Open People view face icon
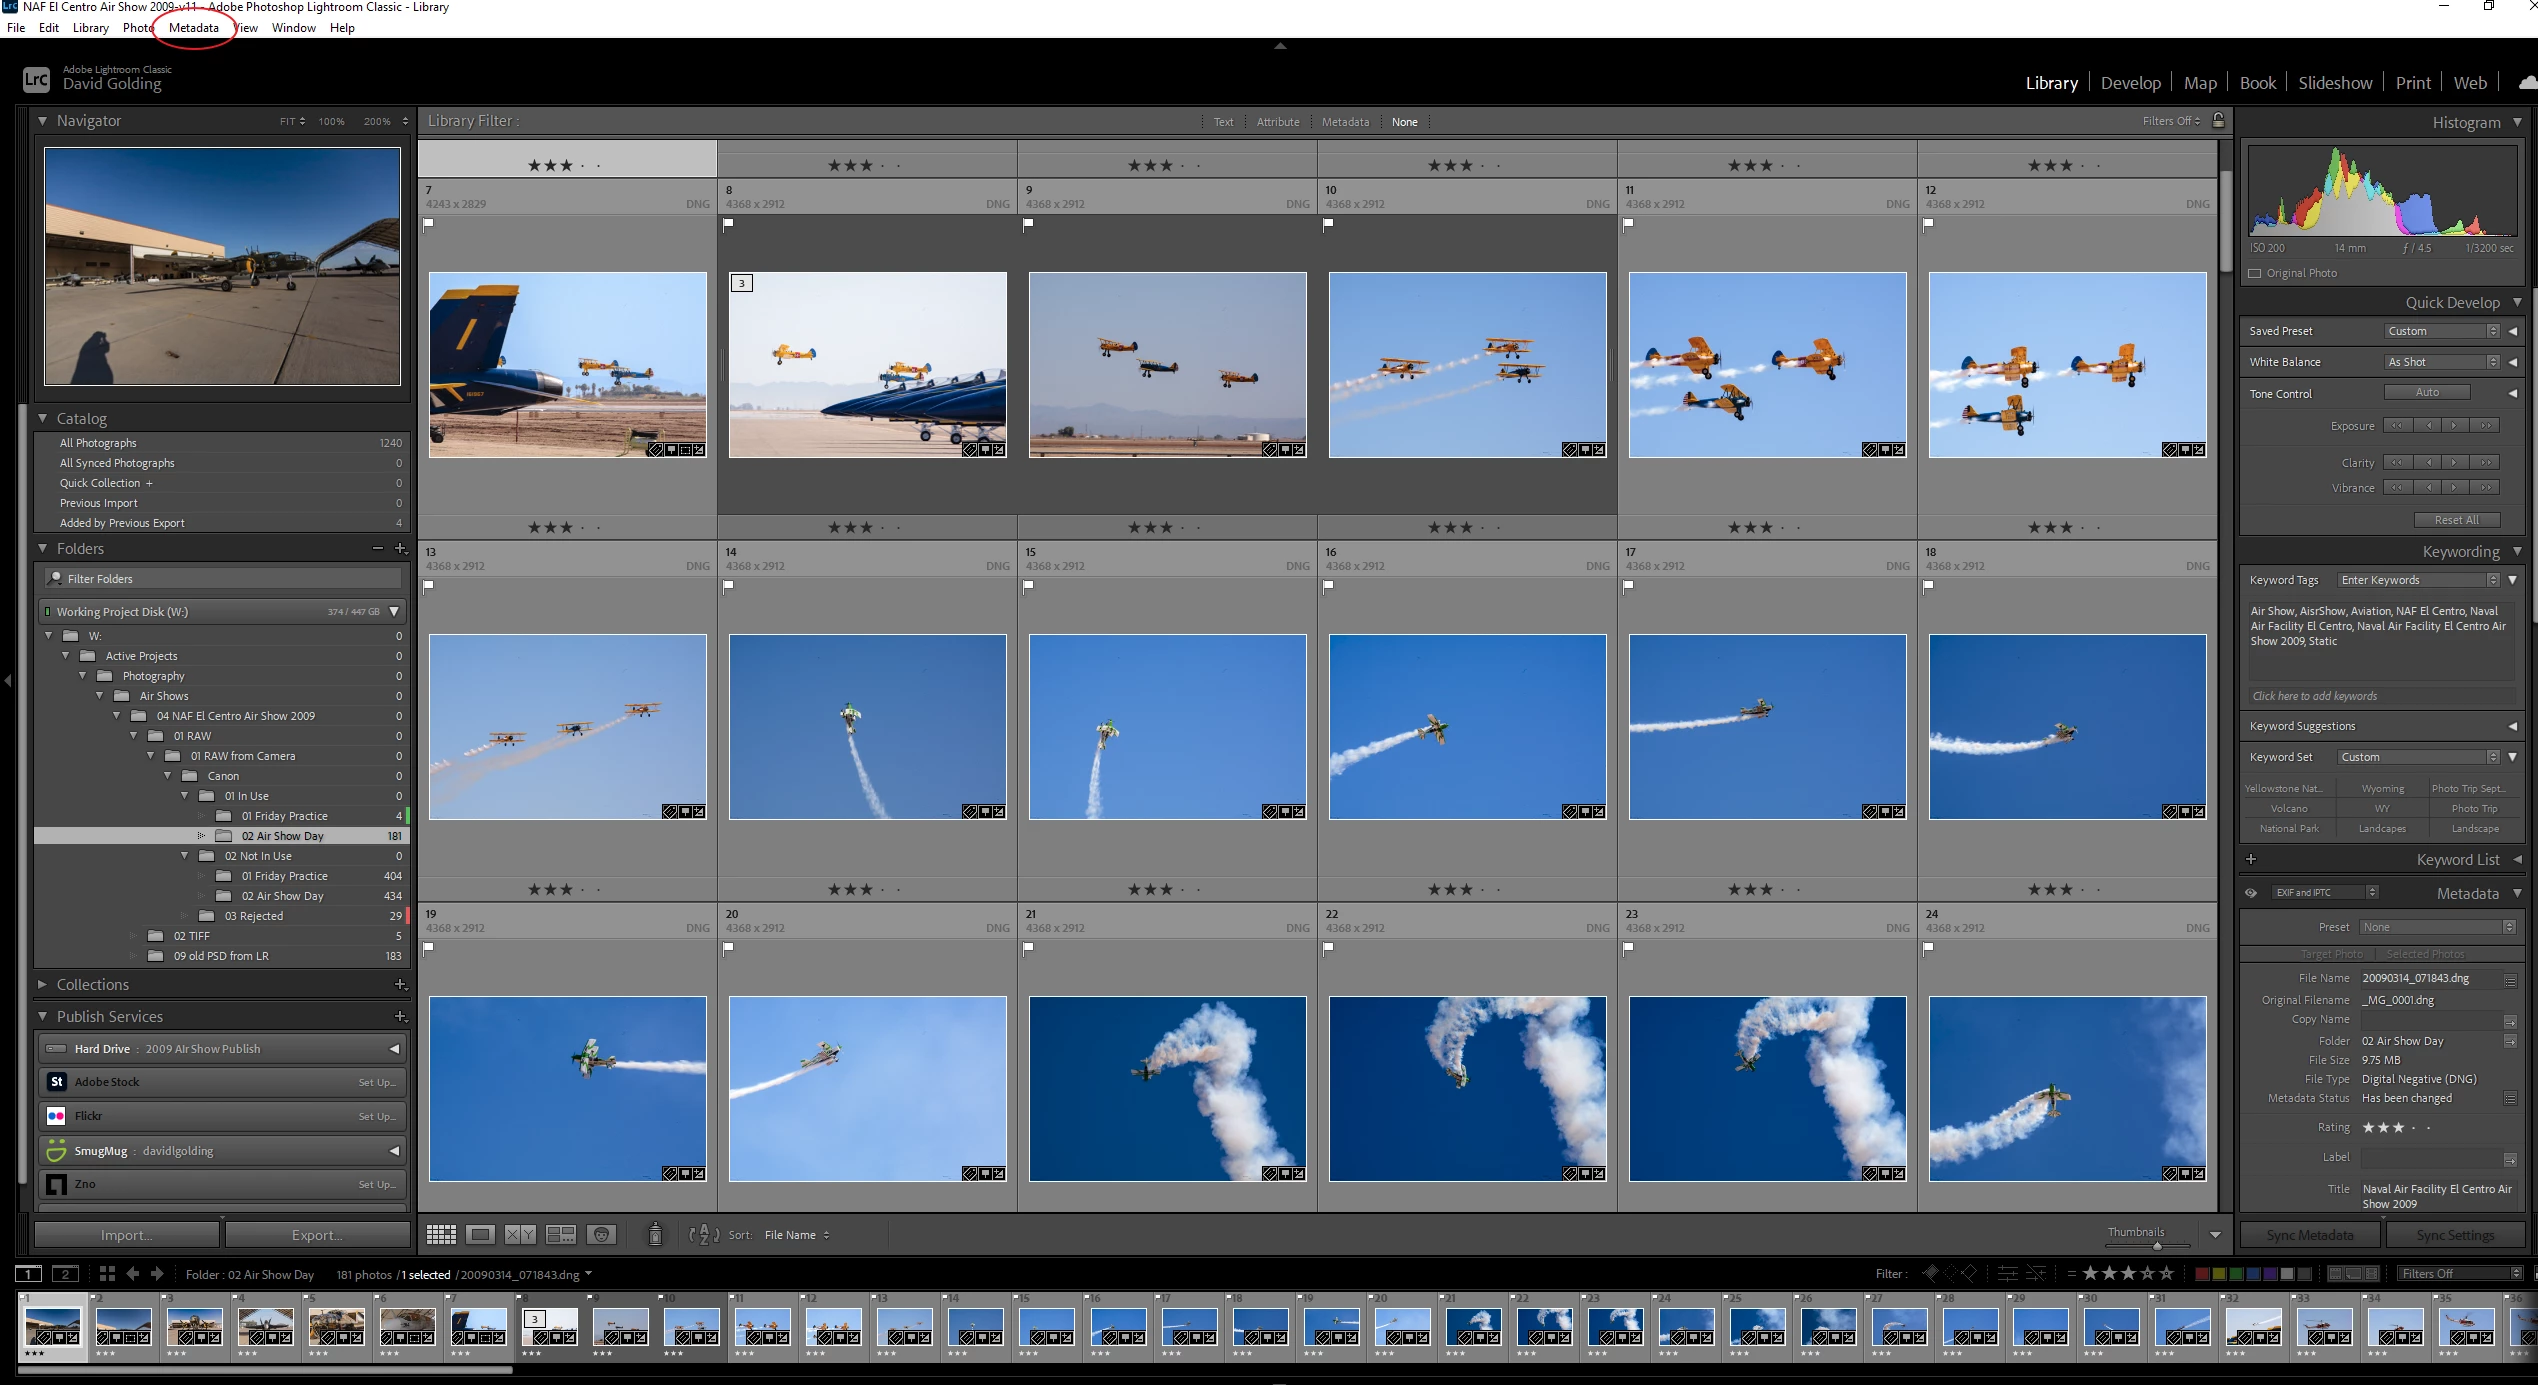Image resolution: width=2538 pixels, height=1385 pixels. pyautogui.click(x=601, y=1235)
